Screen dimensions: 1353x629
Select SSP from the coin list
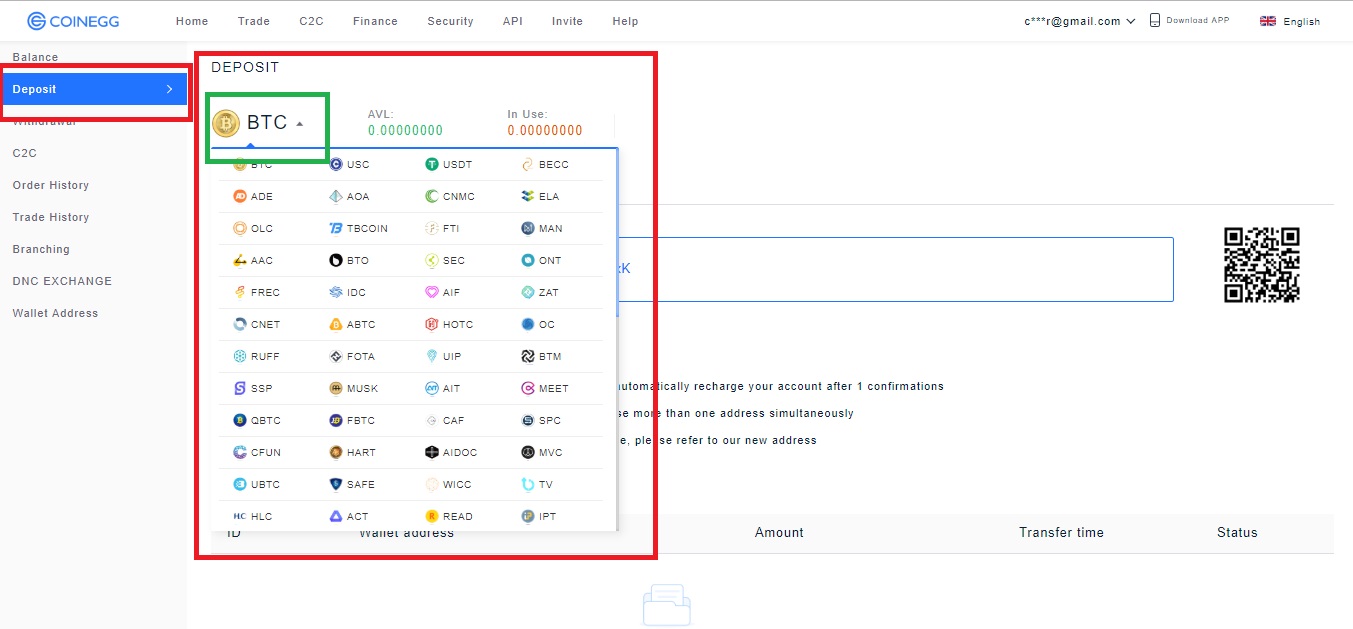(x=252, y=388)
